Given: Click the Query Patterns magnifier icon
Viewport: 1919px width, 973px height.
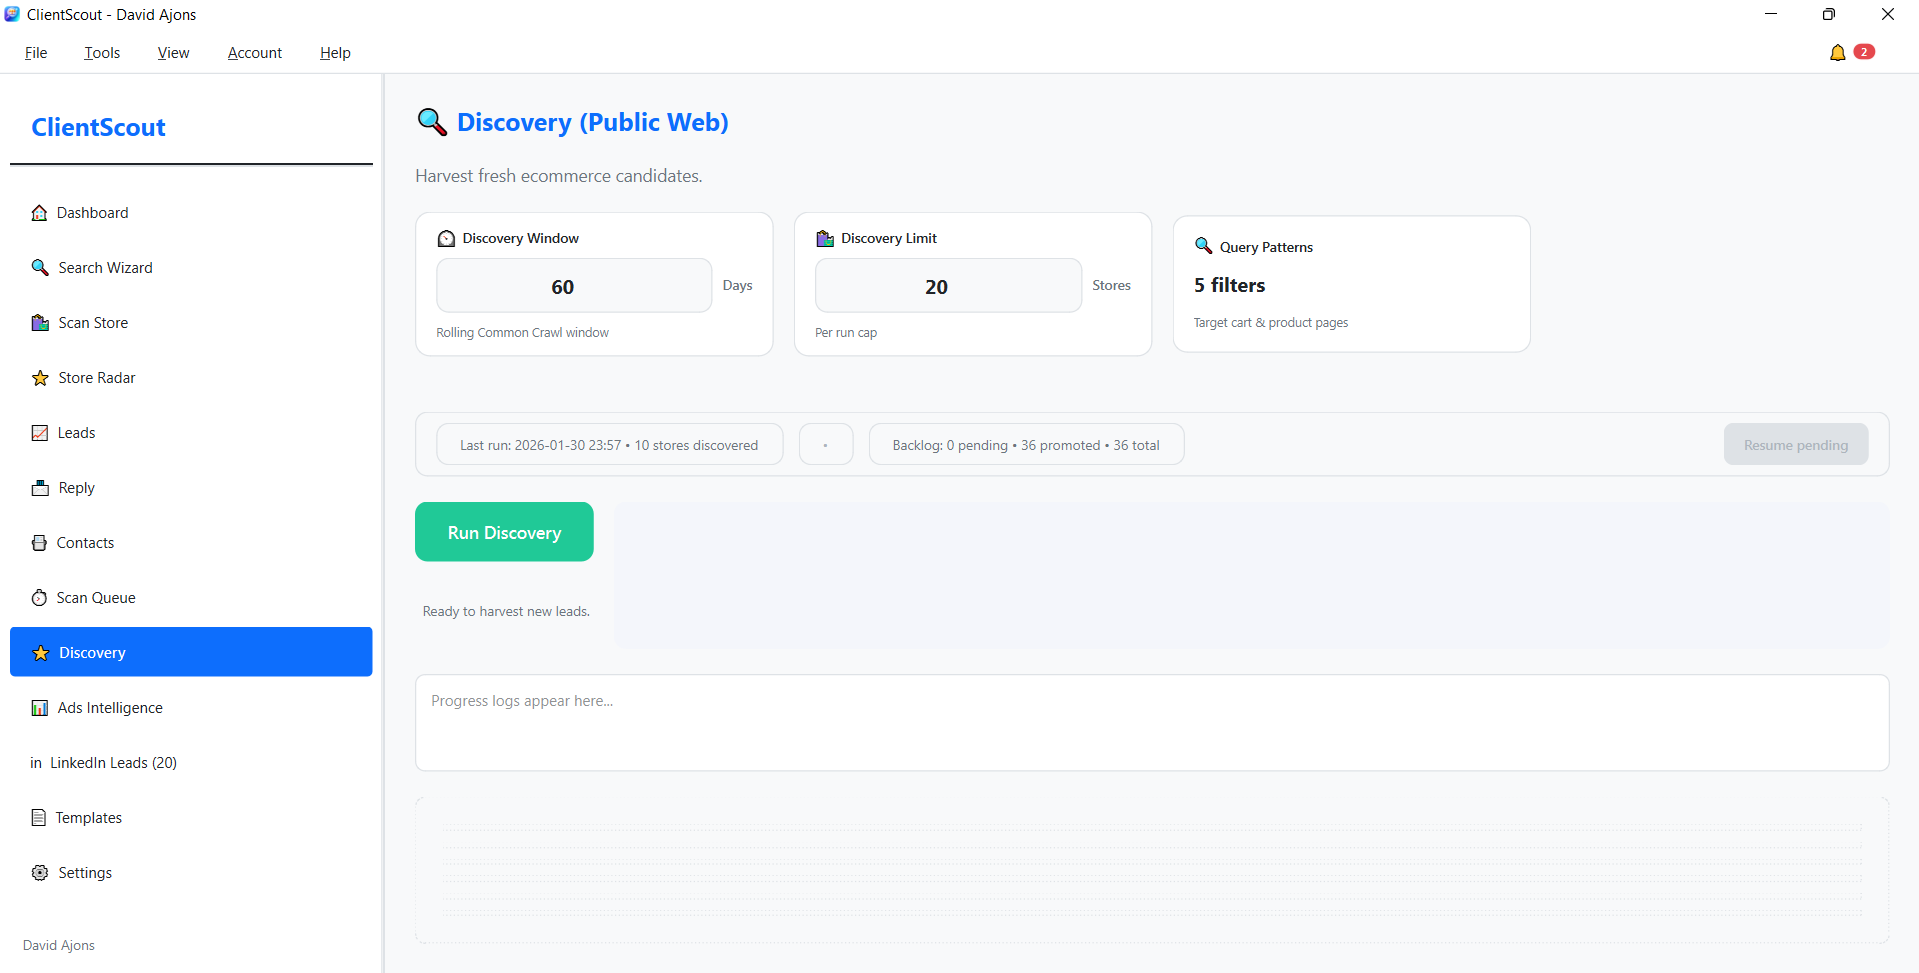Looking at the screenshot, I should (1204, 246).
